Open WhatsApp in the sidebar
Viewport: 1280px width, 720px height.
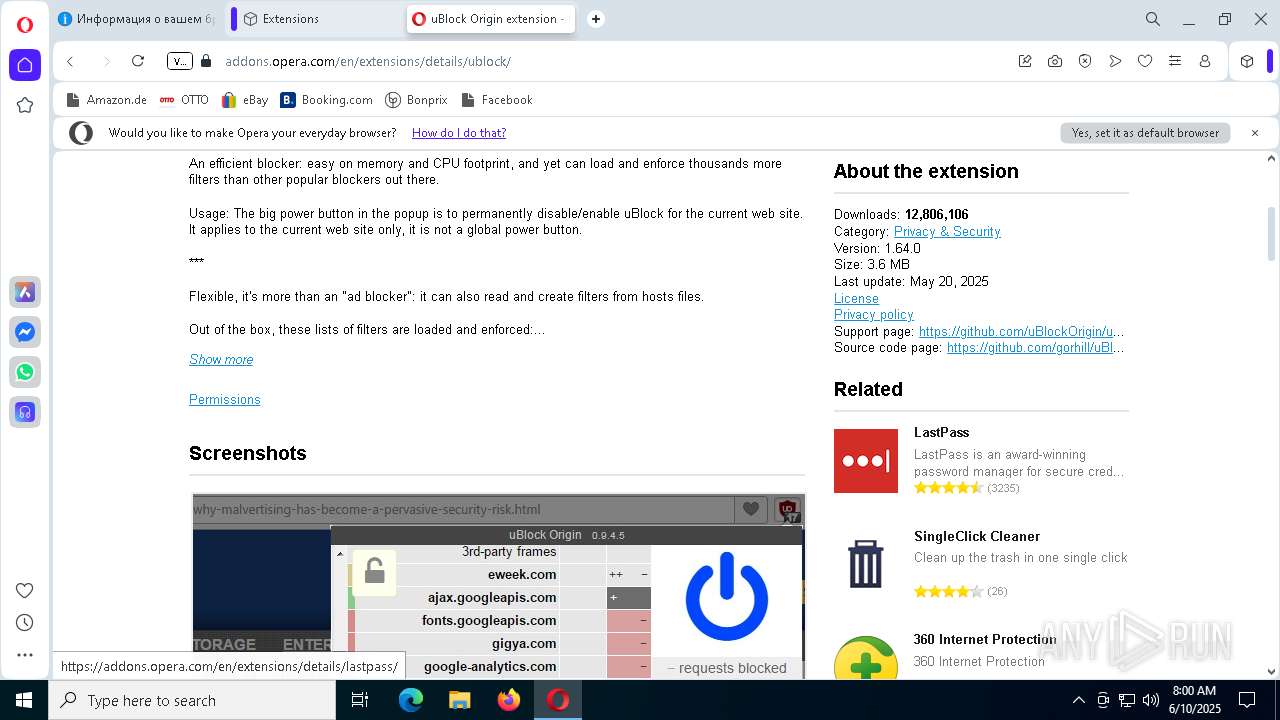25,372
